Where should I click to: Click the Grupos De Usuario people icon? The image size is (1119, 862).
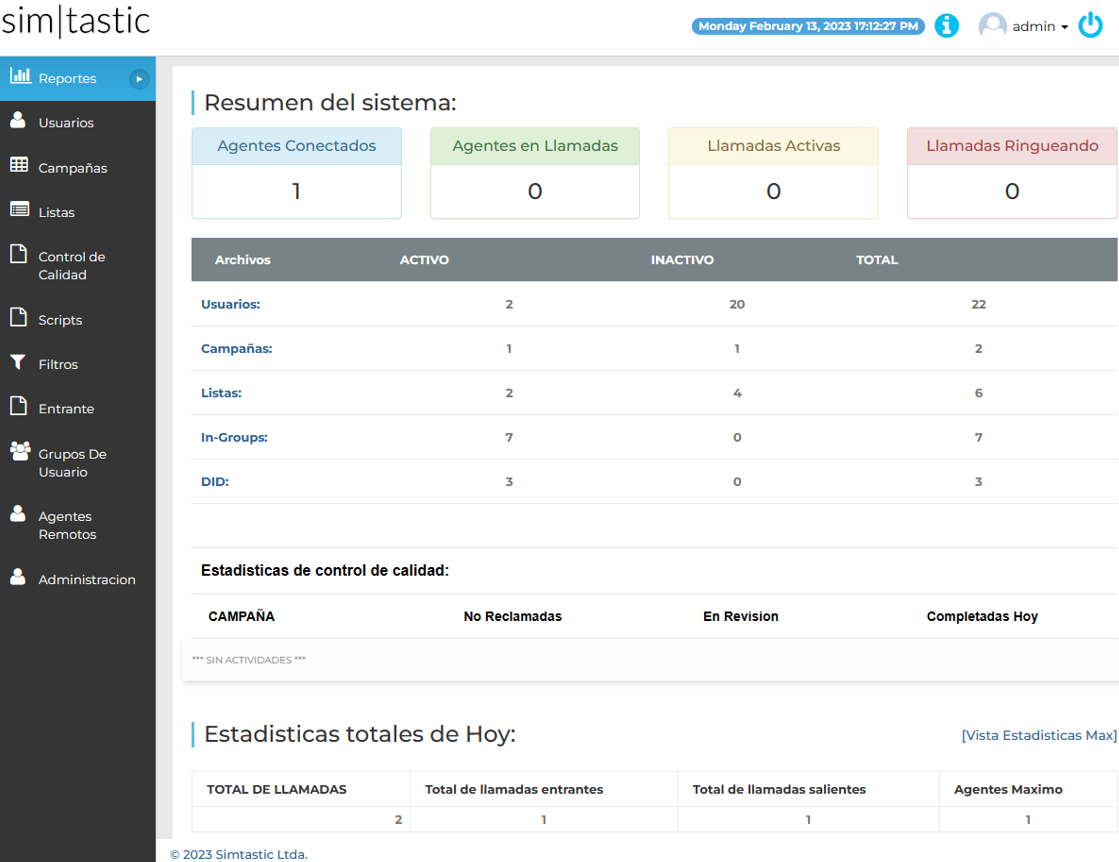tap(20, 451)
